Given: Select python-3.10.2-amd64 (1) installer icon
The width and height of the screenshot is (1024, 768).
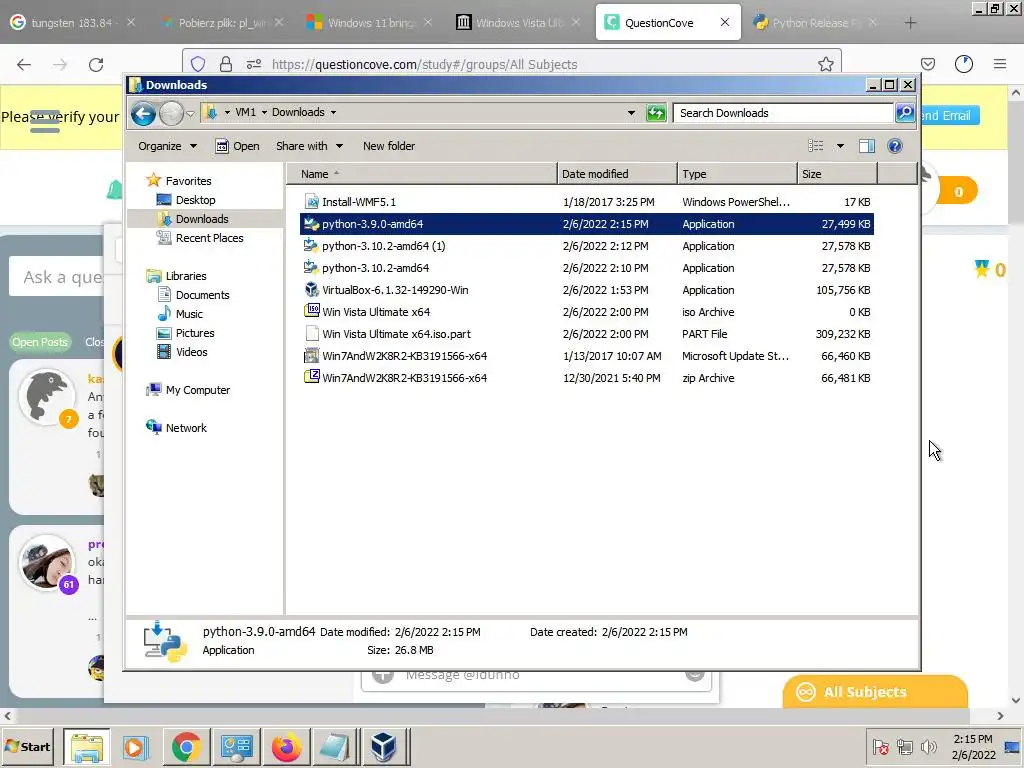Looking at the screenshot, I should coord(312,246).
